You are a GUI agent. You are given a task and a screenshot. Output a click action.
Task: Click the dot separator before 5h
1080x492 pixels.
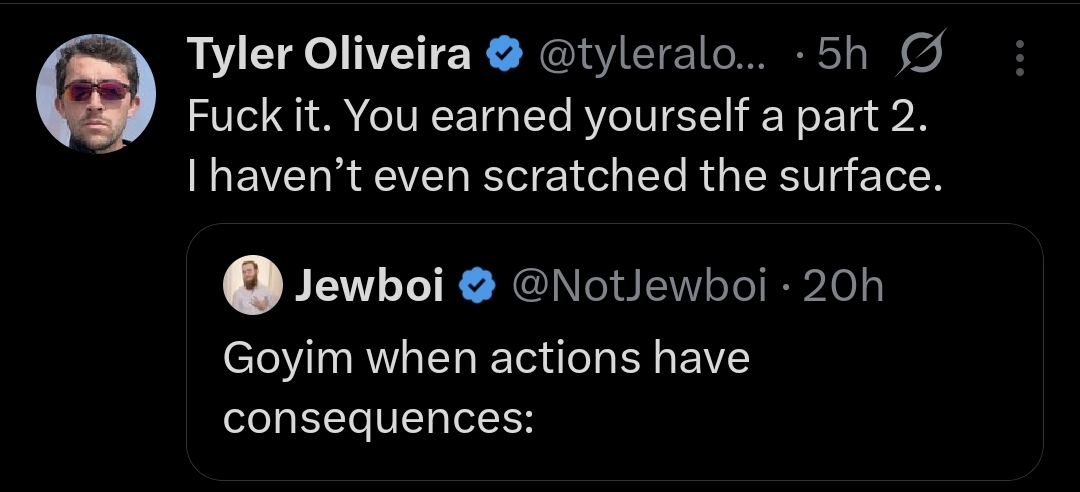coord(797,56)
